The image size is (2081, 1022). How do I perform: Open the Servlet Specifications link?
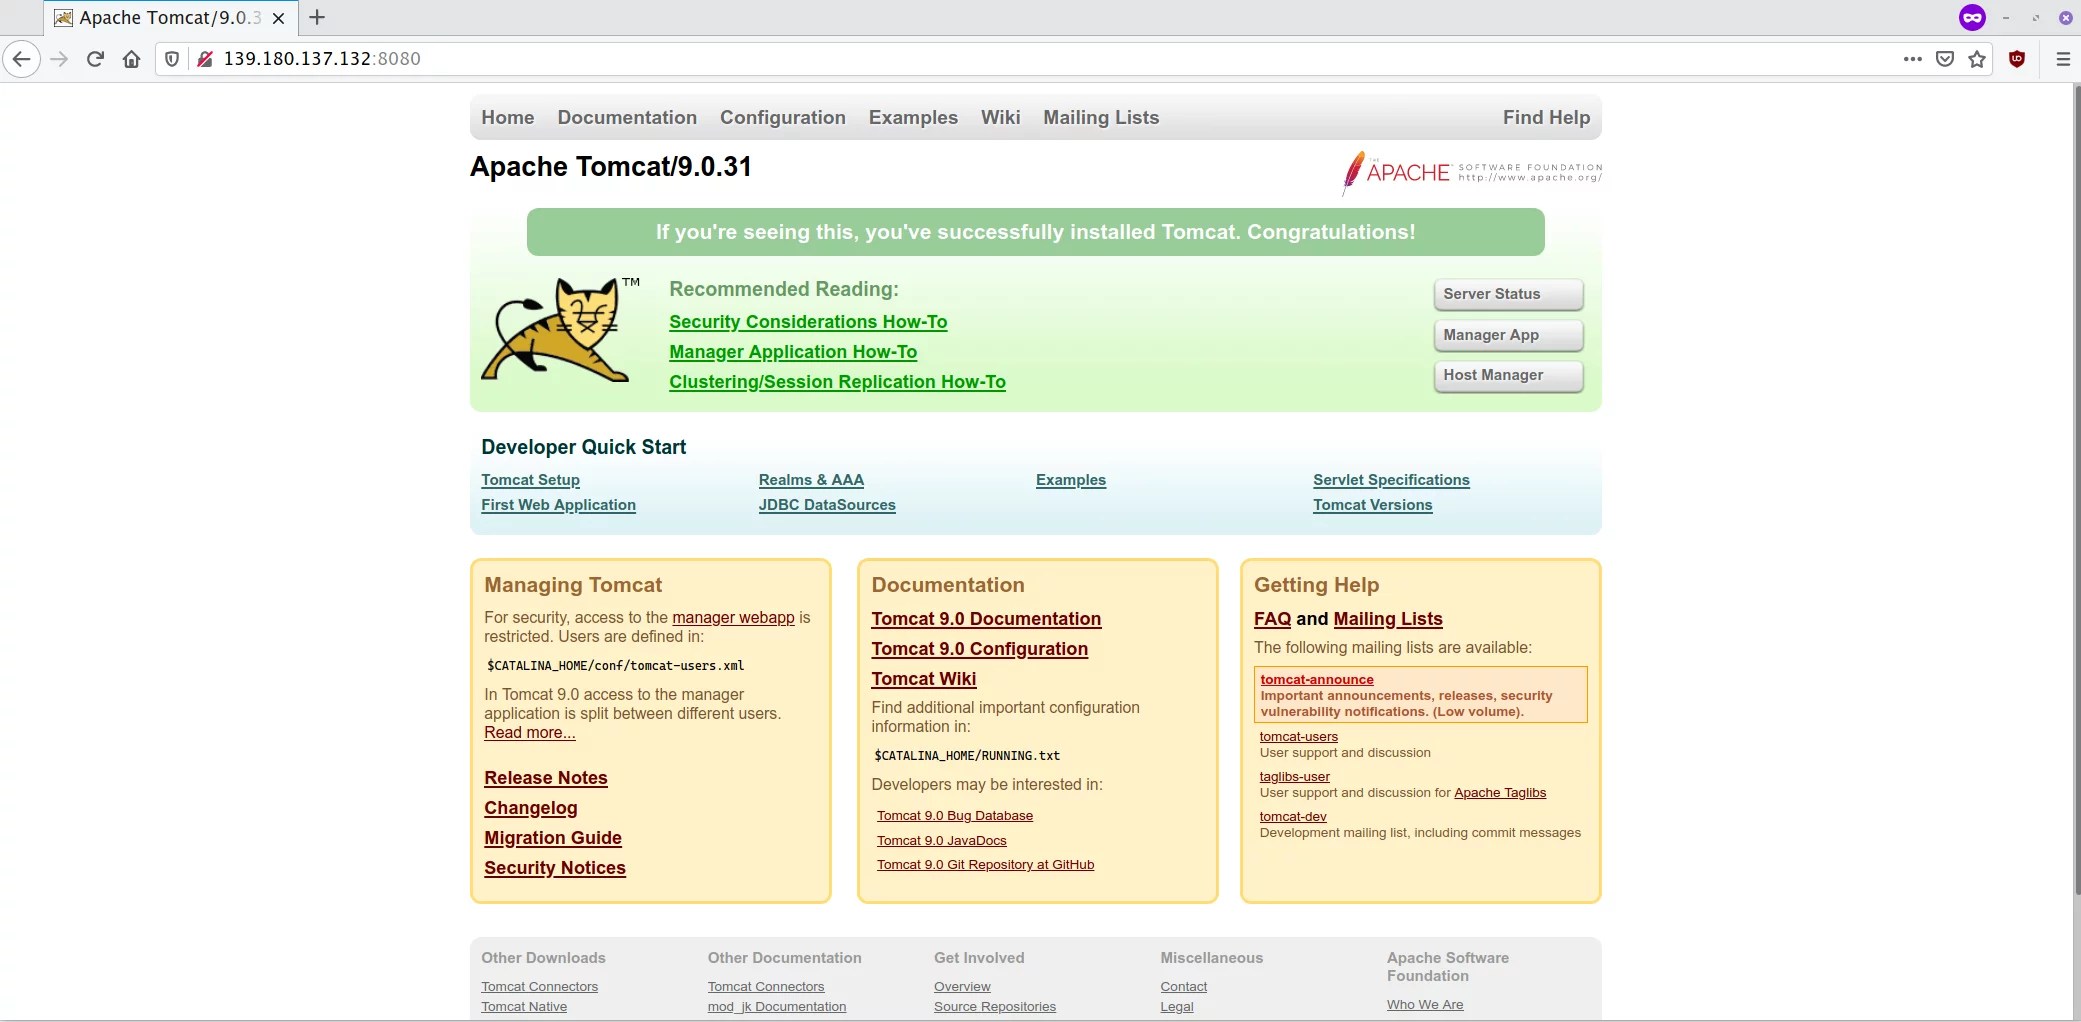point(1391,480)
